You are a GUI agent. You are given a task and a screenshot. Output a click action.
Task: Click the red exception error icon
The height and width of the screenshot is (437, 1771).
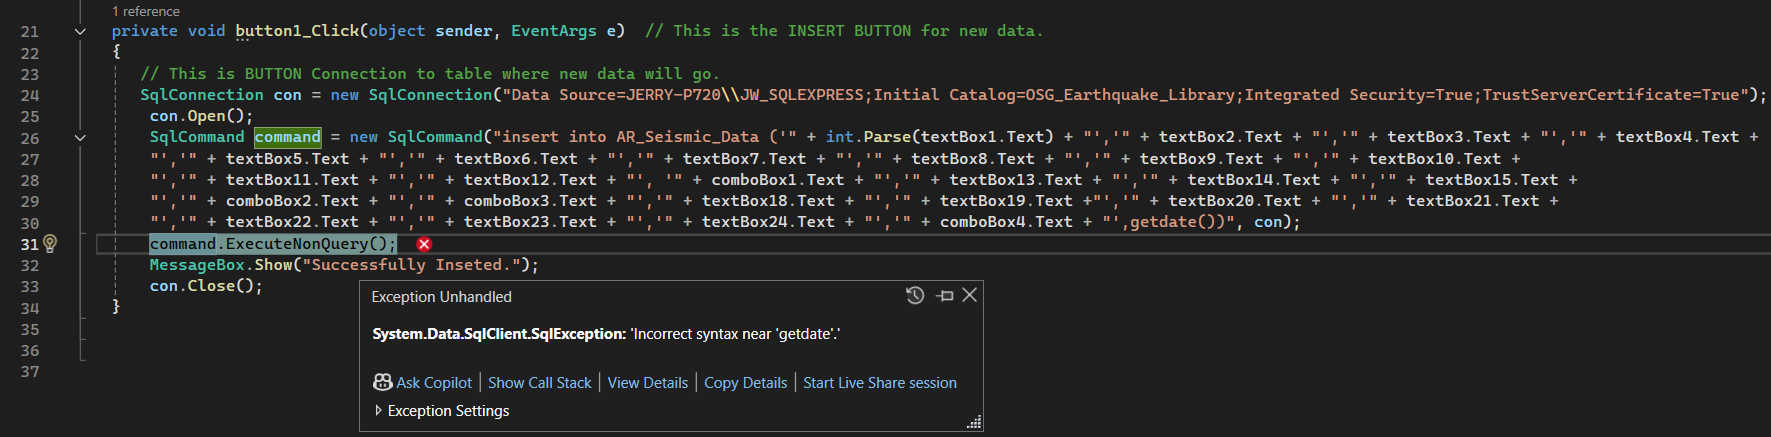point(424,244)
